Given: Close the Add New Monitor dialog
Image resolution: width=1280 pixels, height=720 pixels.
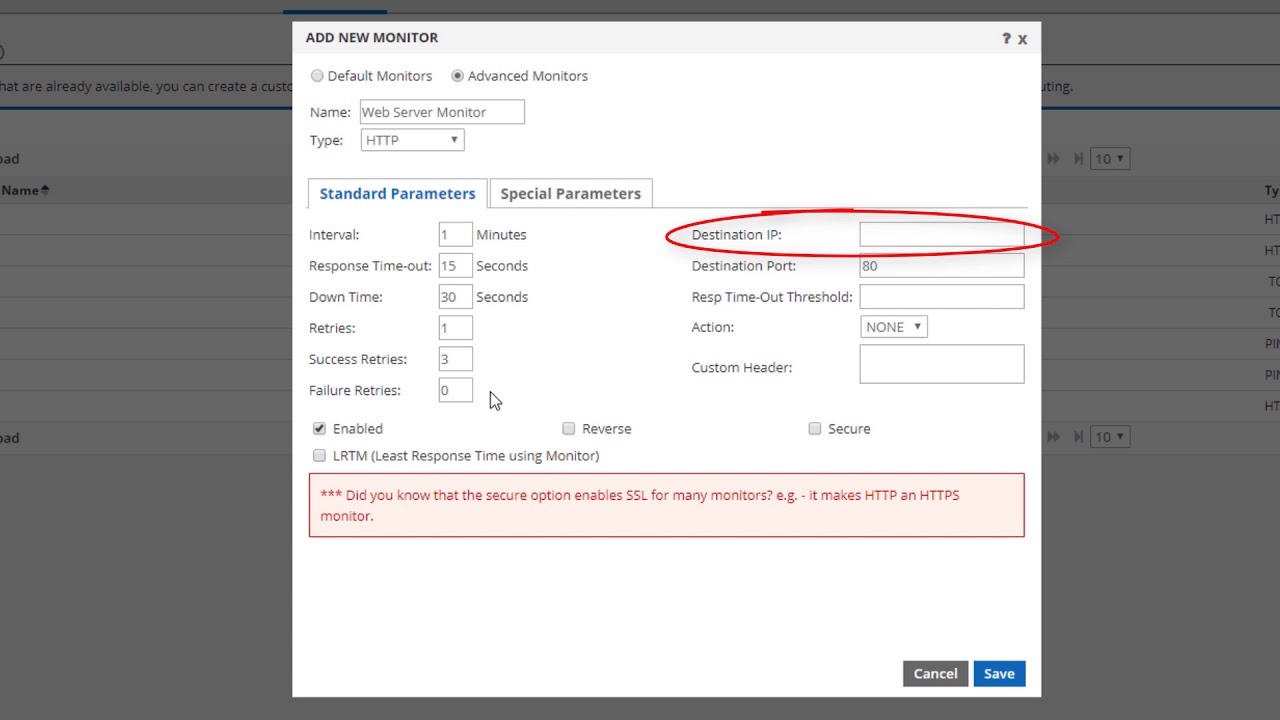Looking at the screenshot, I should coord(1022,39).
